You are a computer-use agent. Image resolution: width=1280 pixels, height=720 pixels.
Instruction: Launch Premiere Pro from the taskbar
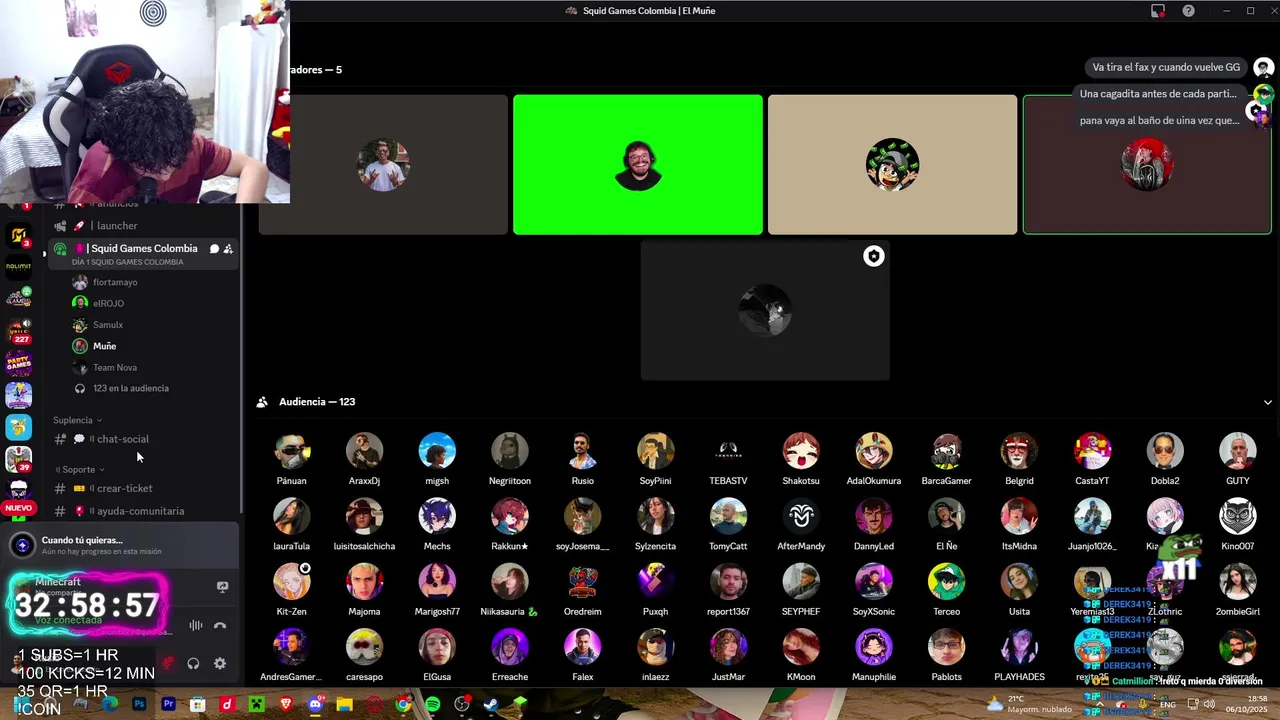tap(168, 705)
